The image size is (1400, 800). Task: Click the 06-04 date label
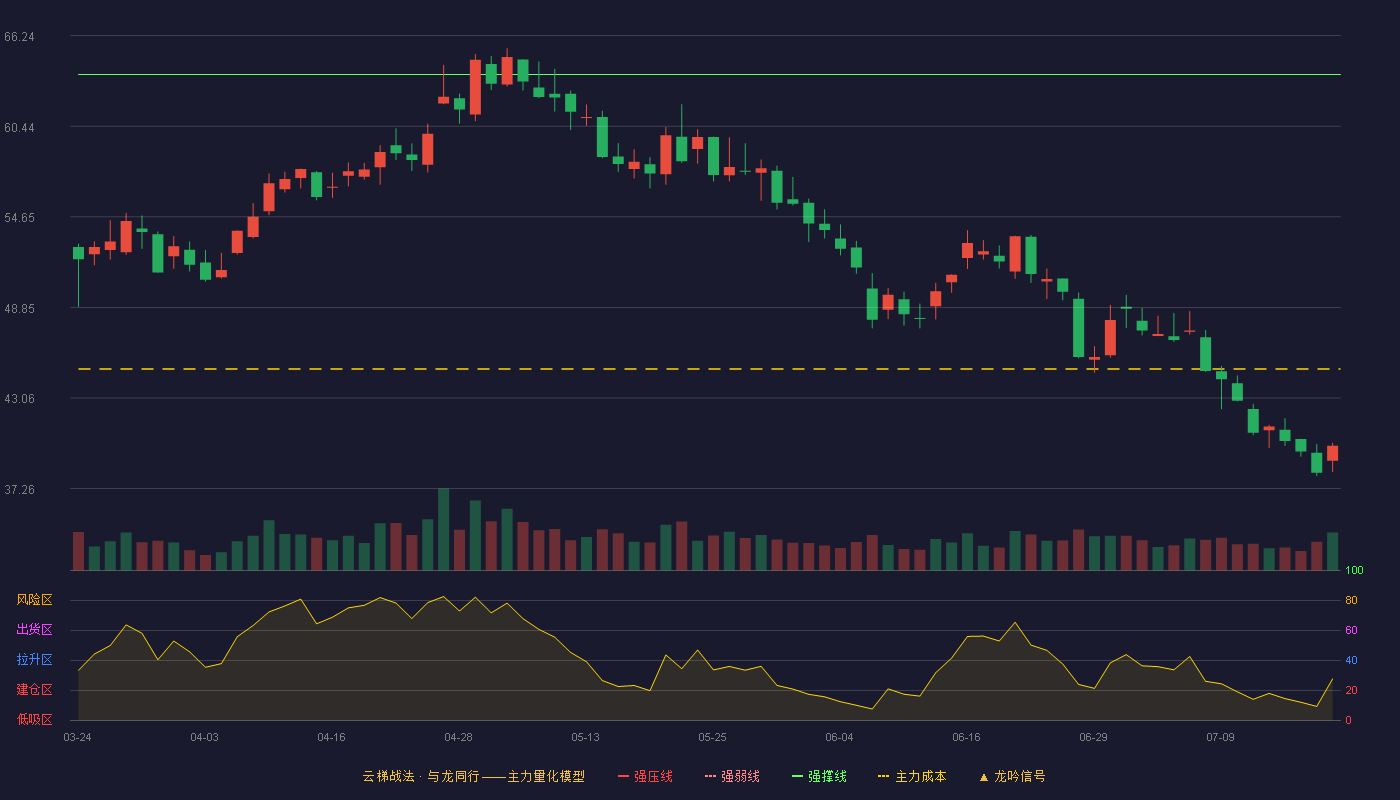[839, 737]
